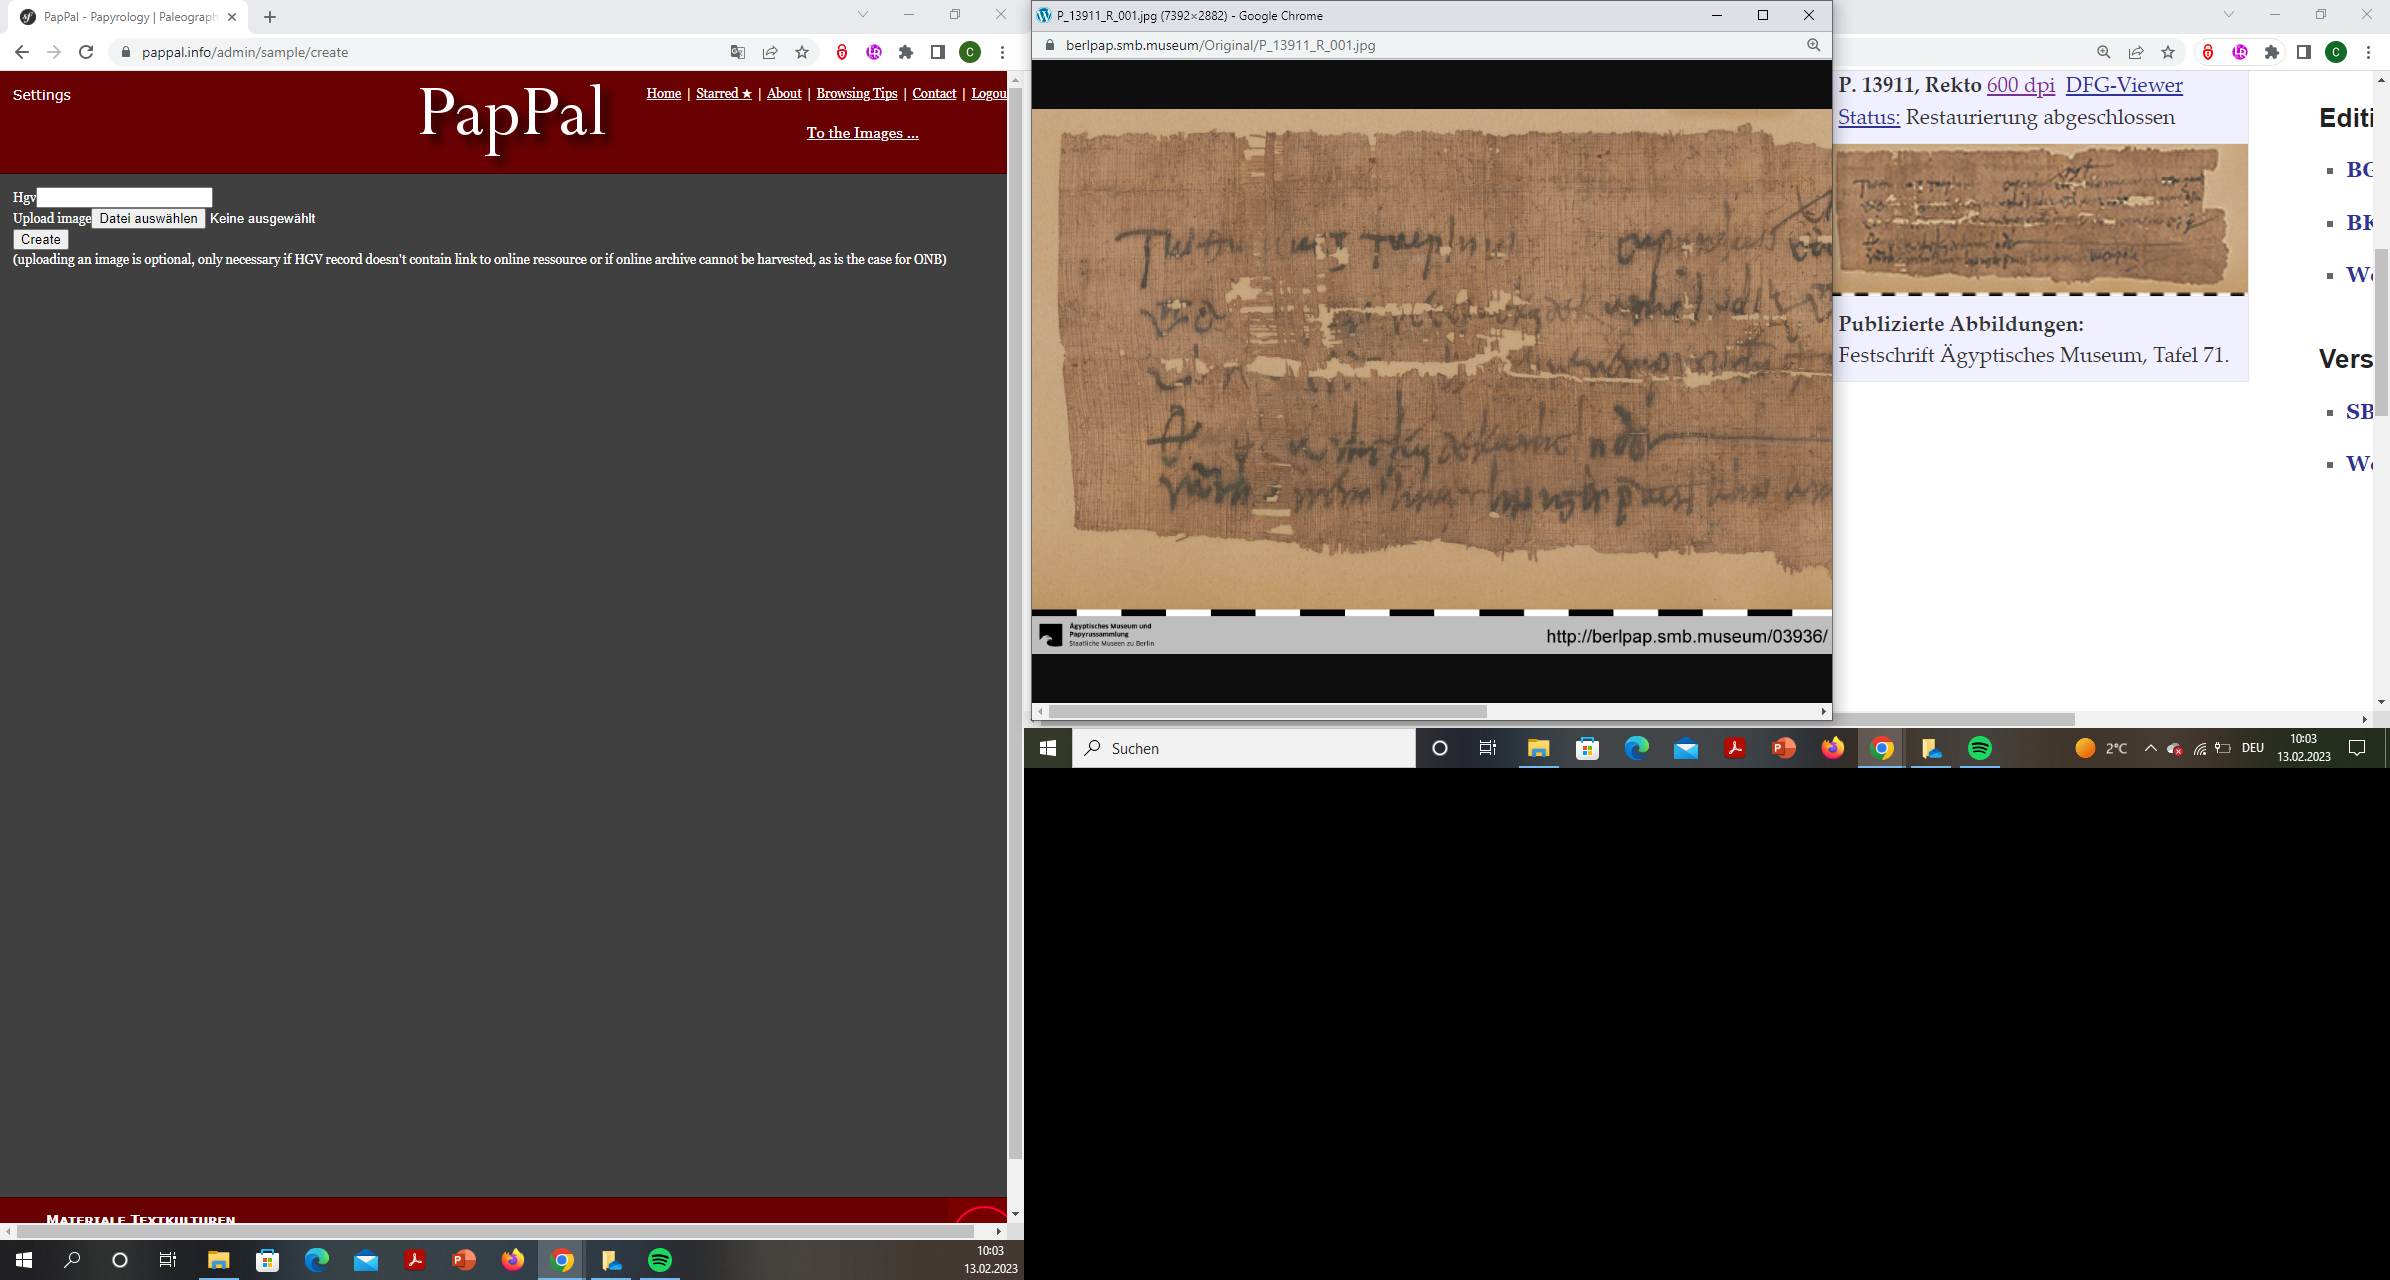Image resolution: width=2390 pixels, height=1280 pixels.
Task: Click the Suchen search box in taskbar
Action: pyautogui.click(x=1244, y=748)
